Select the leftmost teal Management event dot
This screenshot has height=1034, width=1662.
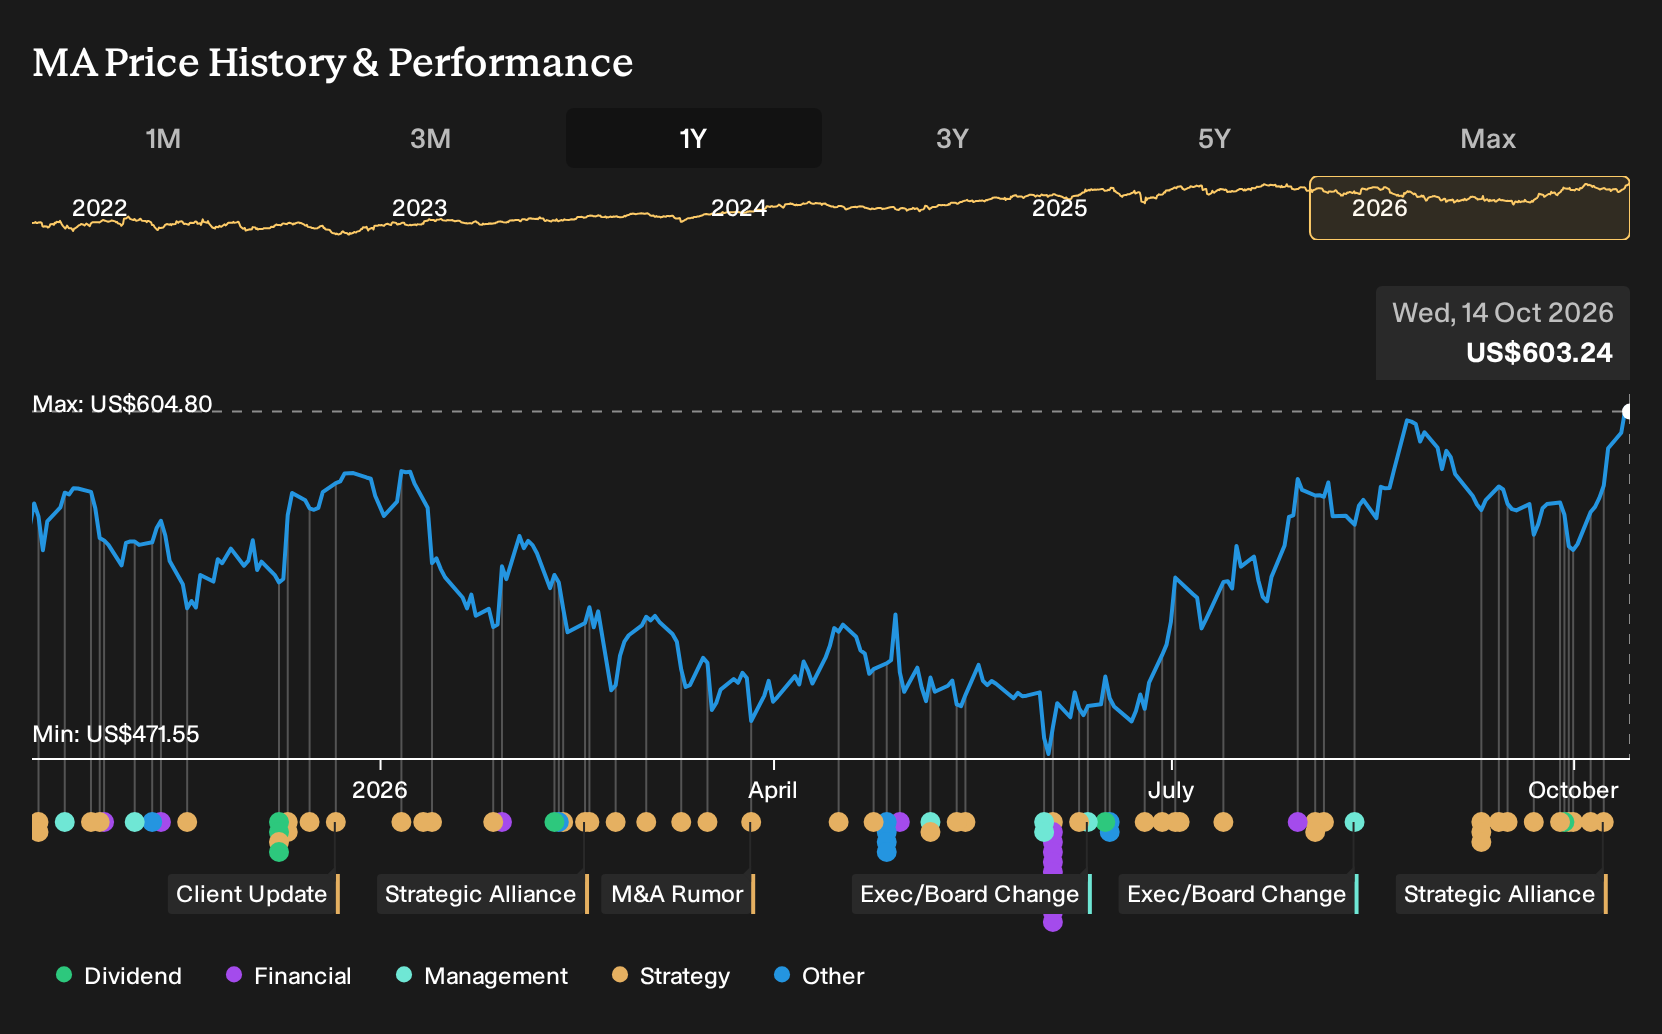[x=65, y=822]
